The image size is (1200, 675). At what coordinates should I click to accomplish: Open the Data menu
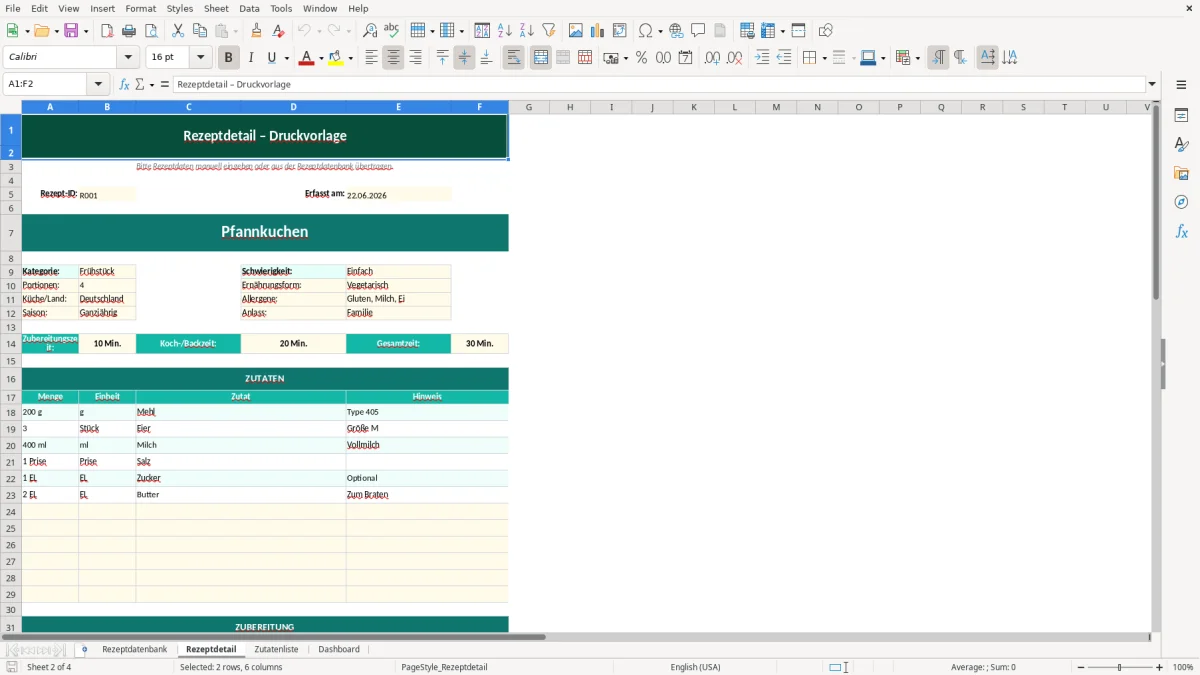(249, 8)
